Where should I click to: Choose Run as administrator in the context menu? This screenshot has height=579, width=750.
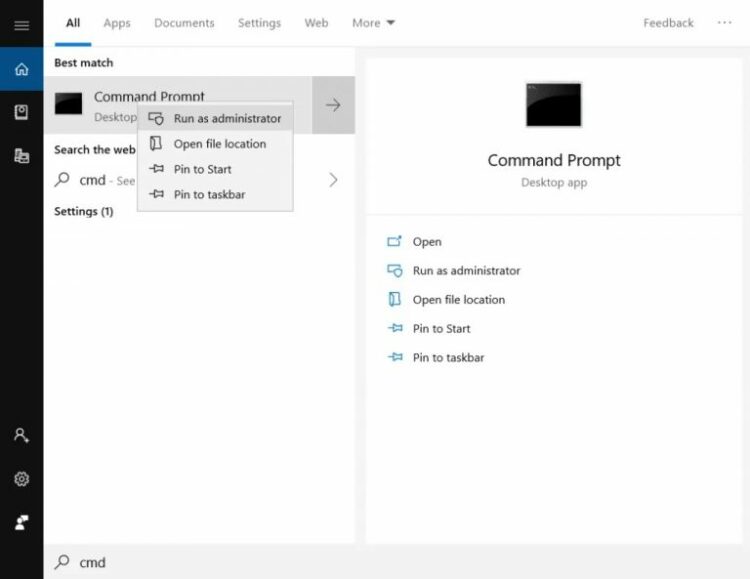pos(215,118)
